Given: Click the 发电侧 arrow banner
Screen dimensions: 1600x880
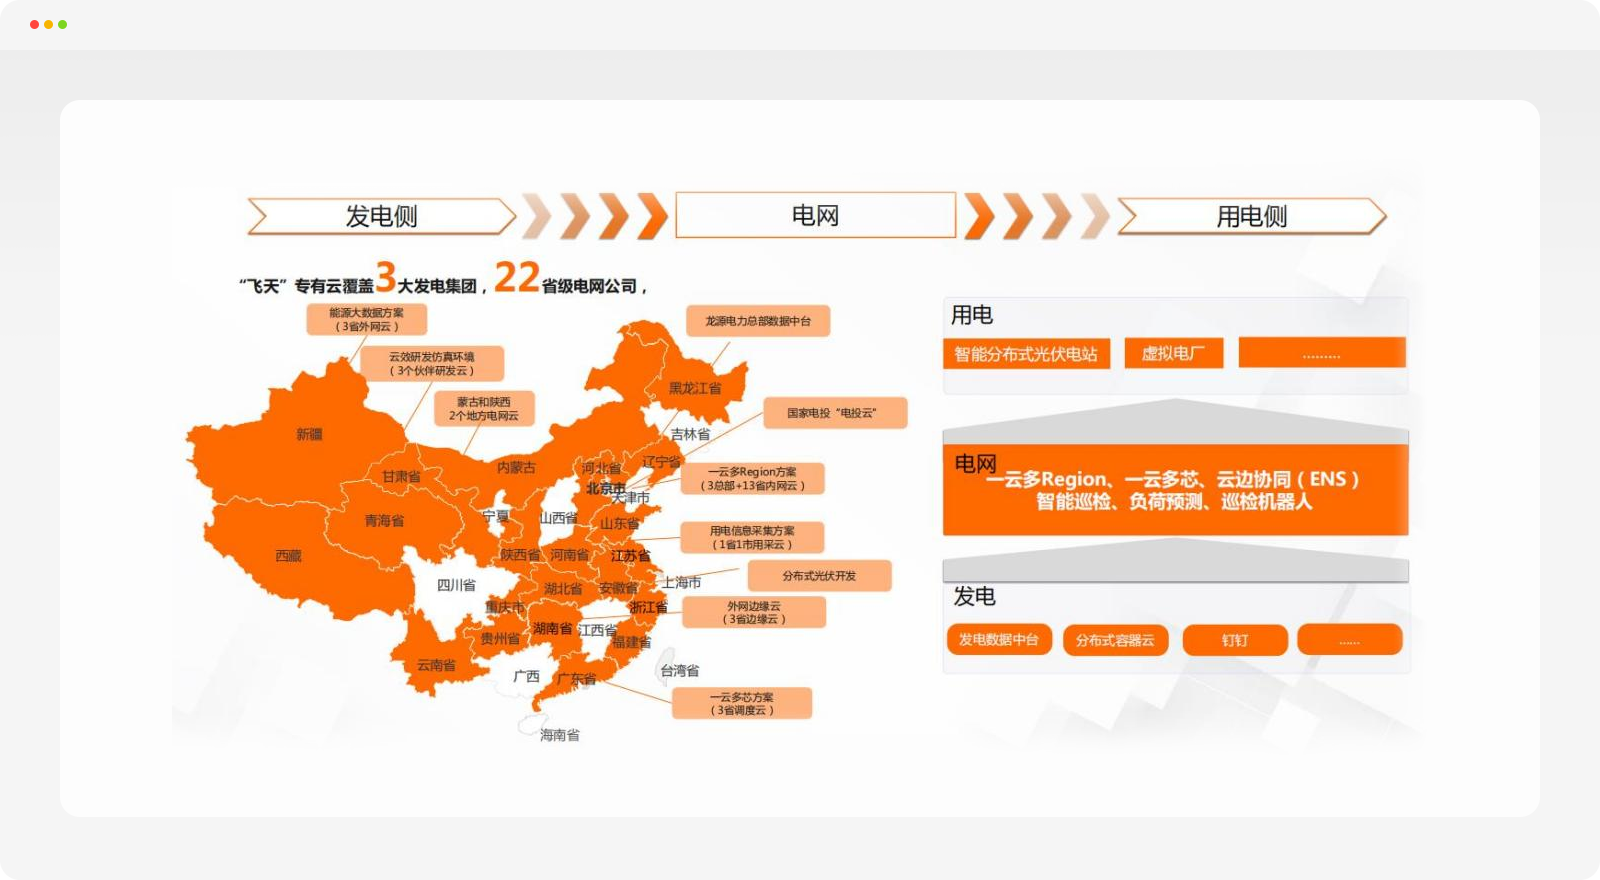Looking at the screenshot, I should pyautogui.click(x=381, y=216).
